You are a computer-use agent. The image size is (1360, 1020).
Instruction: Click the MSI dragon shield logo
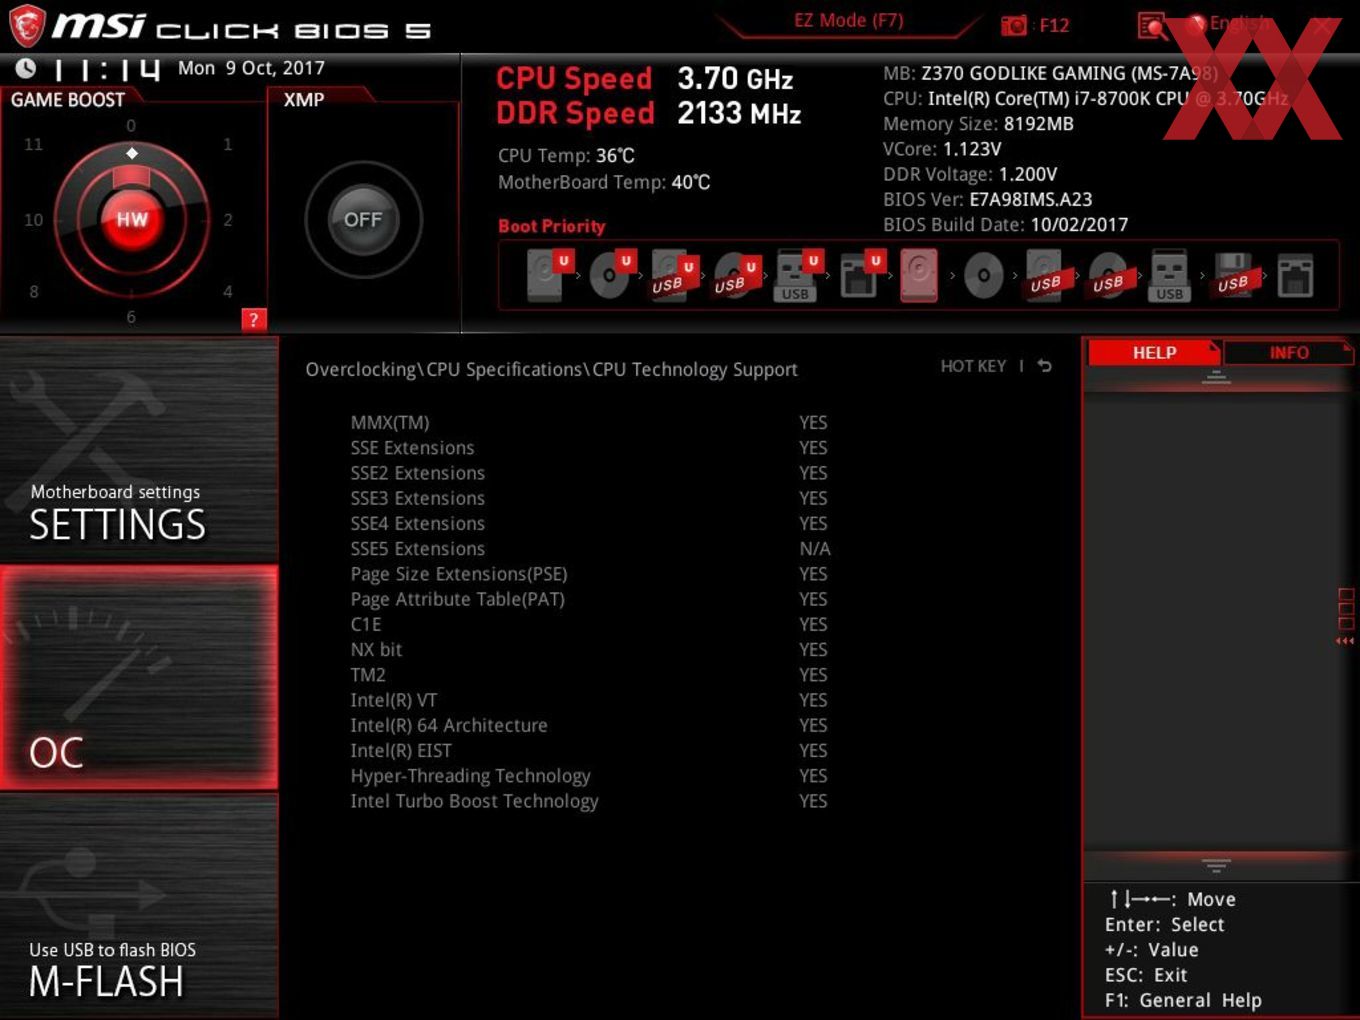click(x=27, y=26)
